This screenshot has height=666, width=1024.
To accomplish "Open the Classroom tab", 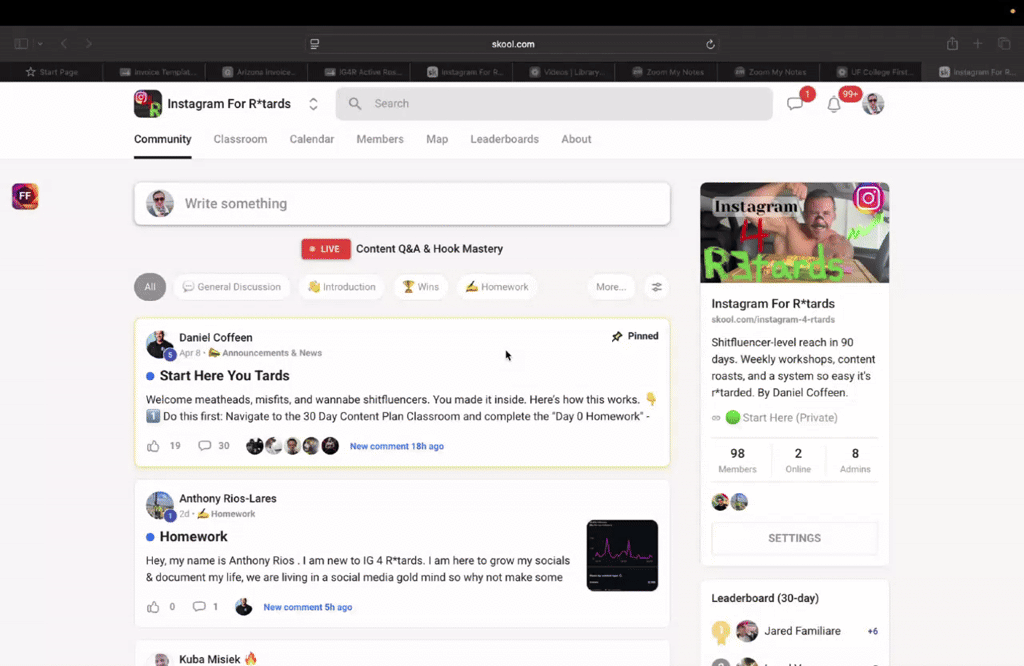I will click(240, 139).
